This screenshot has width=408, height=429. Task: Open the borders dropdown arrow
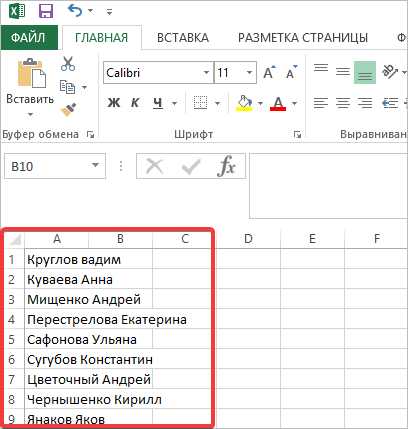point(217,103)
